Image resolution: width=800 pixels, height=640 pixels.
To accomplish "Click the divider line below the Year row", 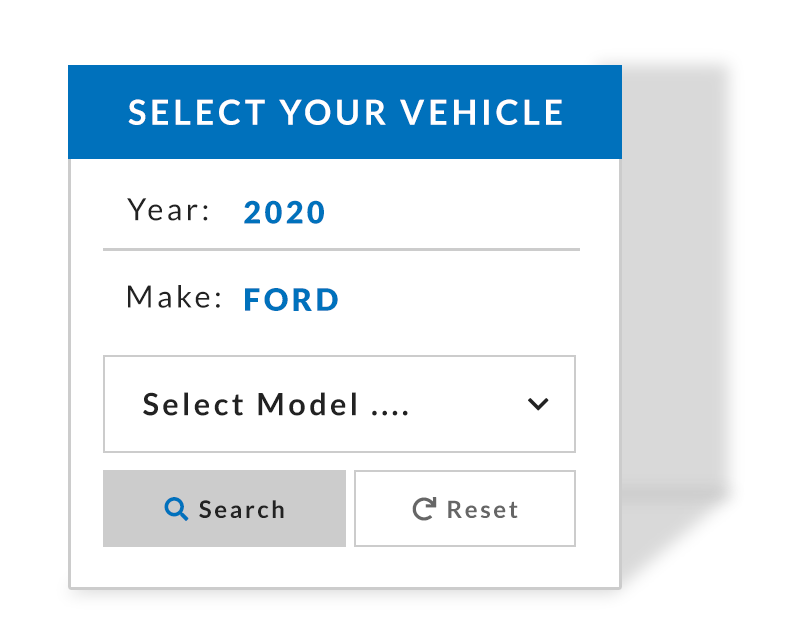I will 341,249.
